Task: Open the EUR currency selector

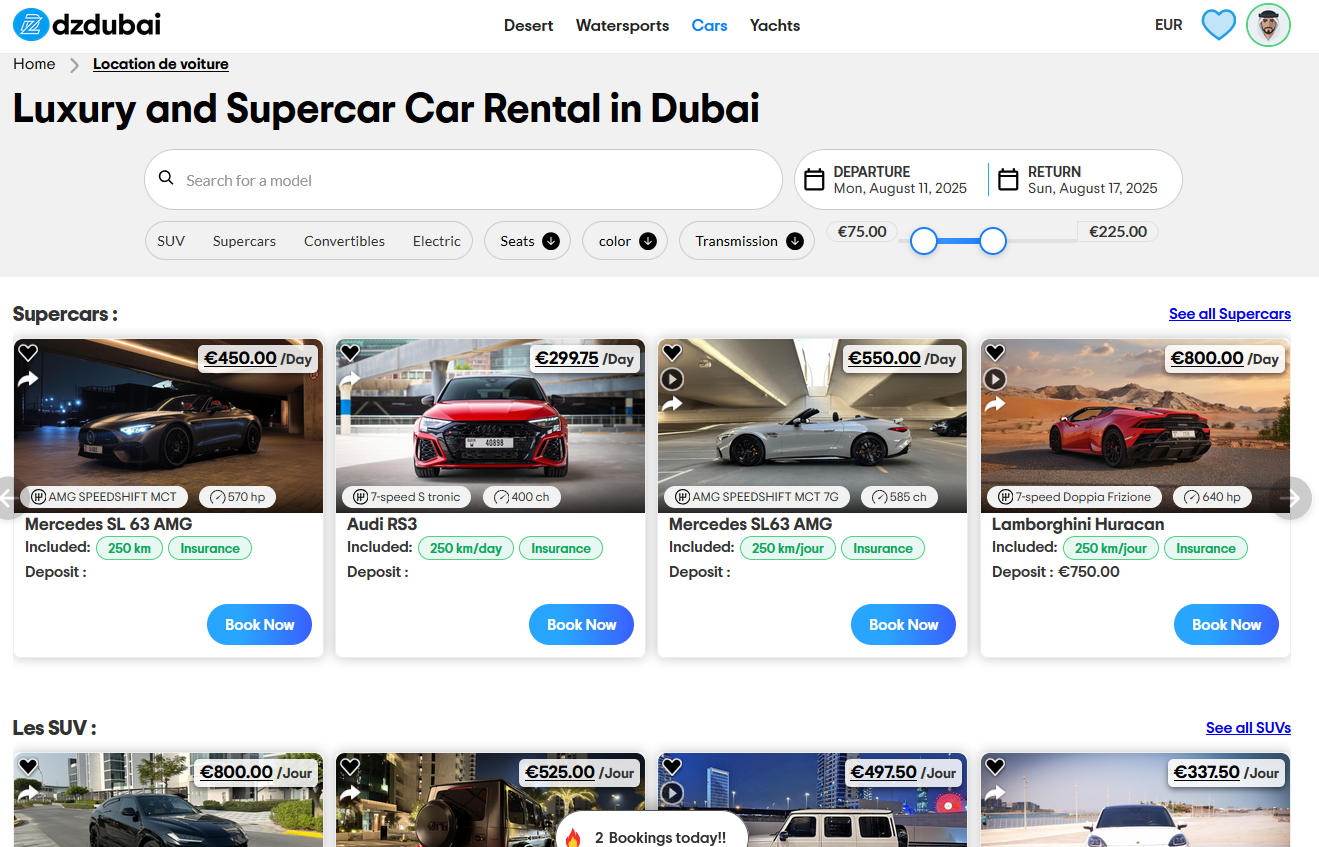Action: [x=1169, y=25]
